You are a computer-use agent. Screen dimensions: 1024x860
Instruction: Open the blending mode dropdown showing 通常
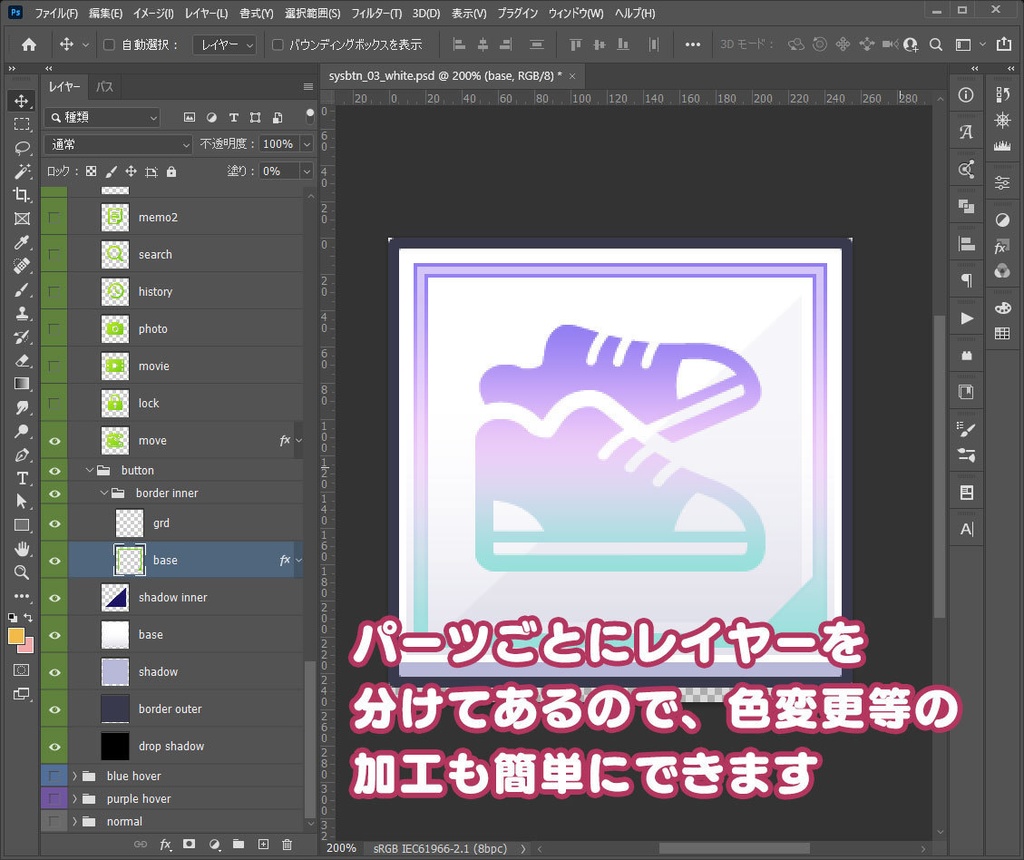pyautogui.click(x=117, y=144)
